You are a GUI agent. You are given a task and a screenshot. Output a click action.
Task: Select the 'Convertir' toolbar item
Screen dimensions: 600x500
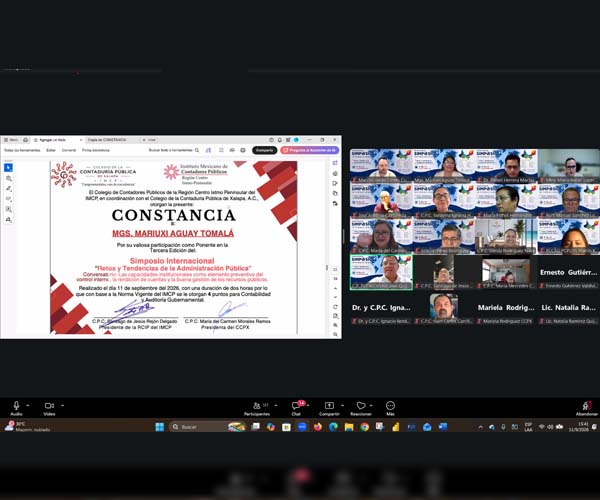tap(69, 150)
